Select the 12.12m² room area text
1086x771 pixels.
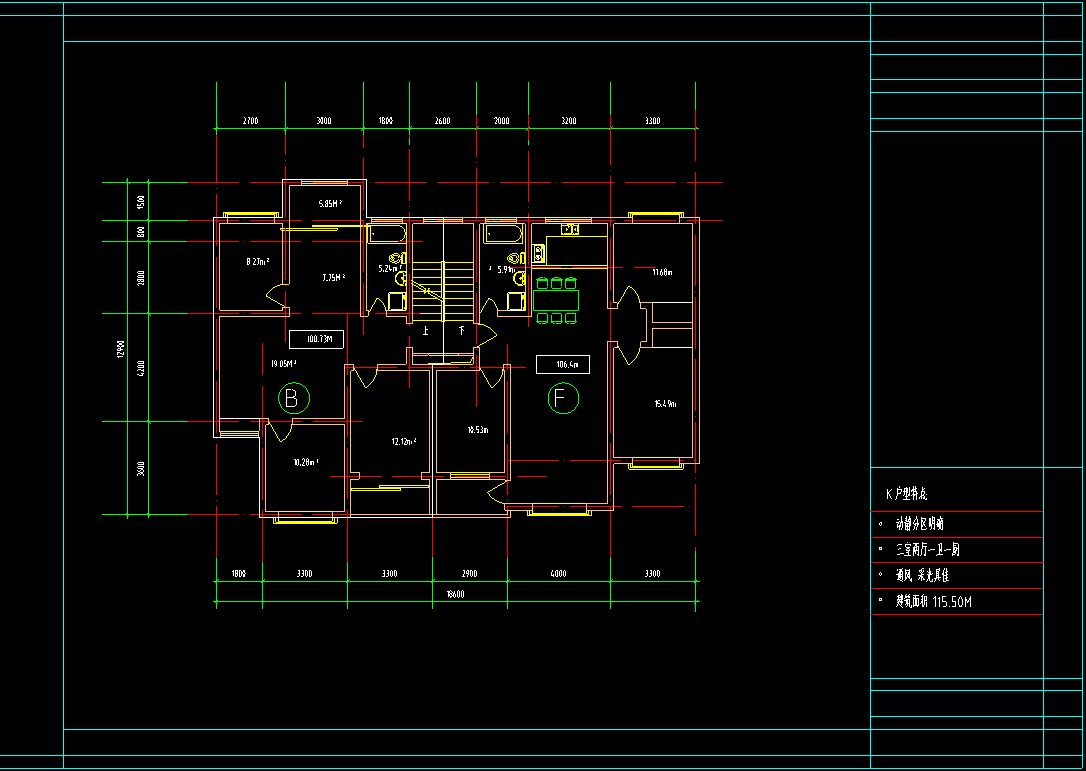click(x=403, y=441)
